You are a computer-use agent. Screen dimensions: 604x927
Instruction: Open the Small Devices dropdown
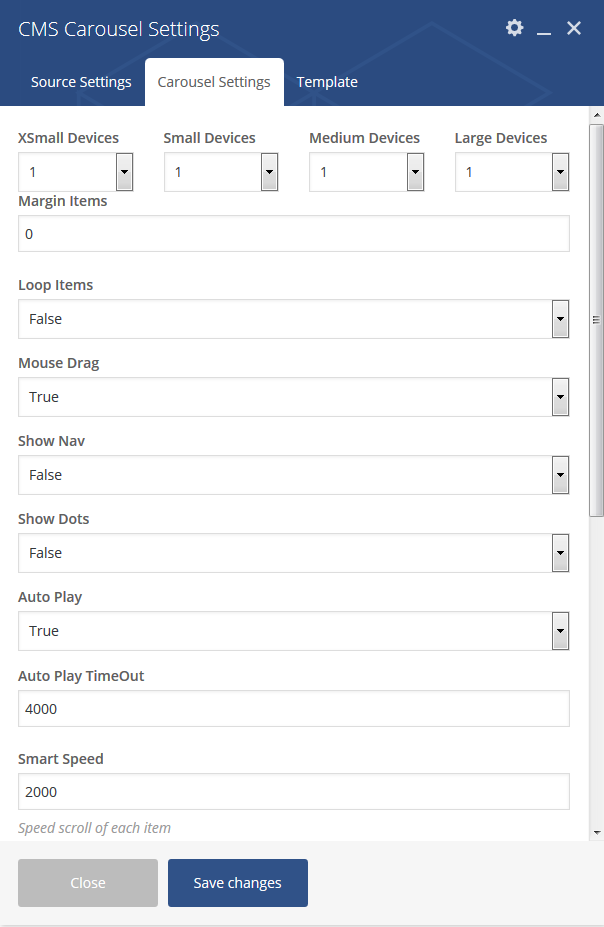(221, 172)
